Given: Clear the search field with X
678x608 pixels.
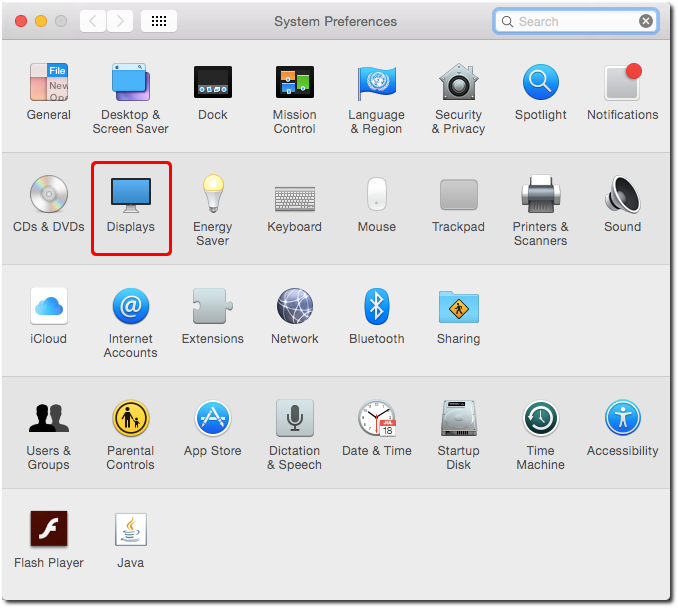Looking at the screenshot, I should click(x=646, y=21).
